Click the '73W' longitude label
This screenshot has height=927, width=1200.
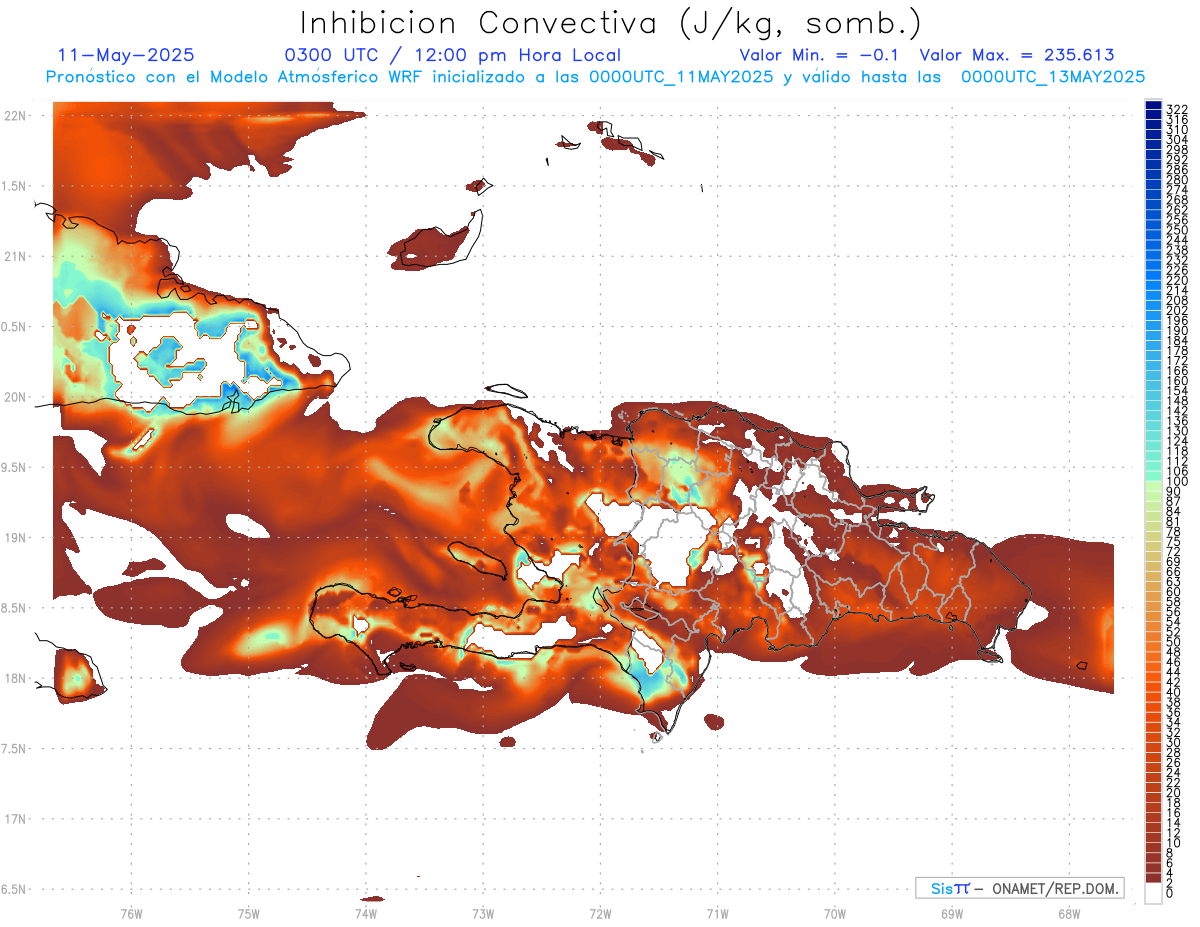[x=483, y=913]
